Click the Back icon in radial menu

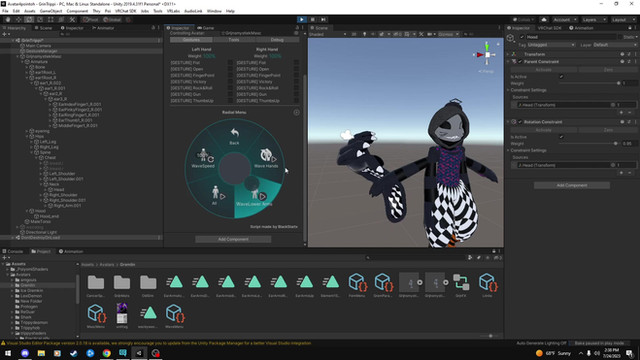click(x=234, y=136)
